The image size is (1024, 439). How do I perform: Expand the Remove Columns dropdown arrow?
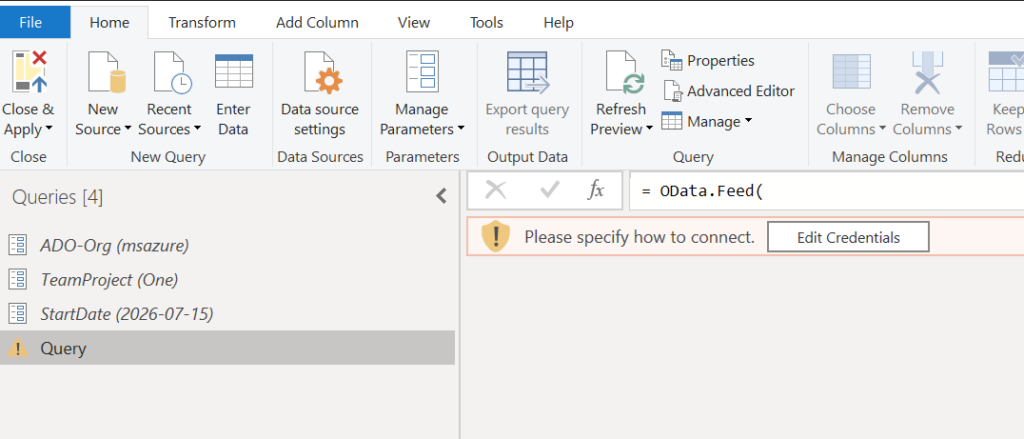pos(959,129)
